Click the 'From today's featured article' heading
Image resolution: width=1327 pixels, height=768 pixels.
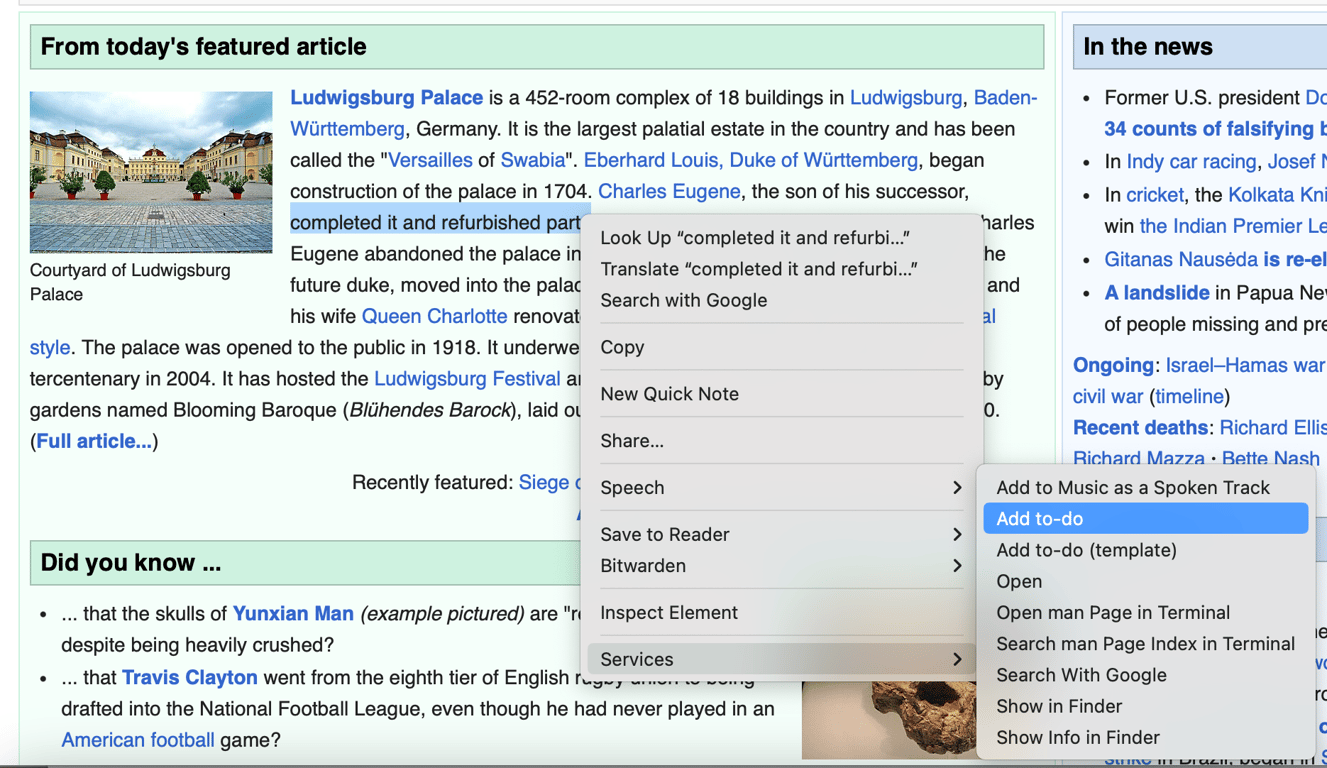click(x=203, y=47)
